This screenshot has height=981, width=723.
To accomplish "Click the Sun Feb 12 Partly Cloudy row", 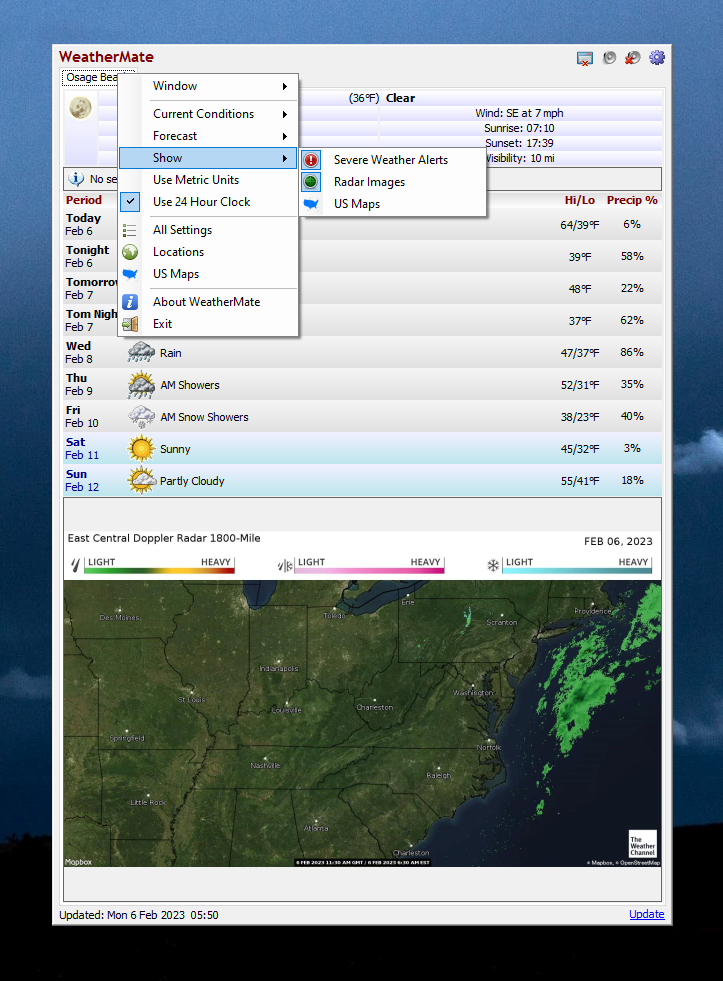I will point(363,480).
